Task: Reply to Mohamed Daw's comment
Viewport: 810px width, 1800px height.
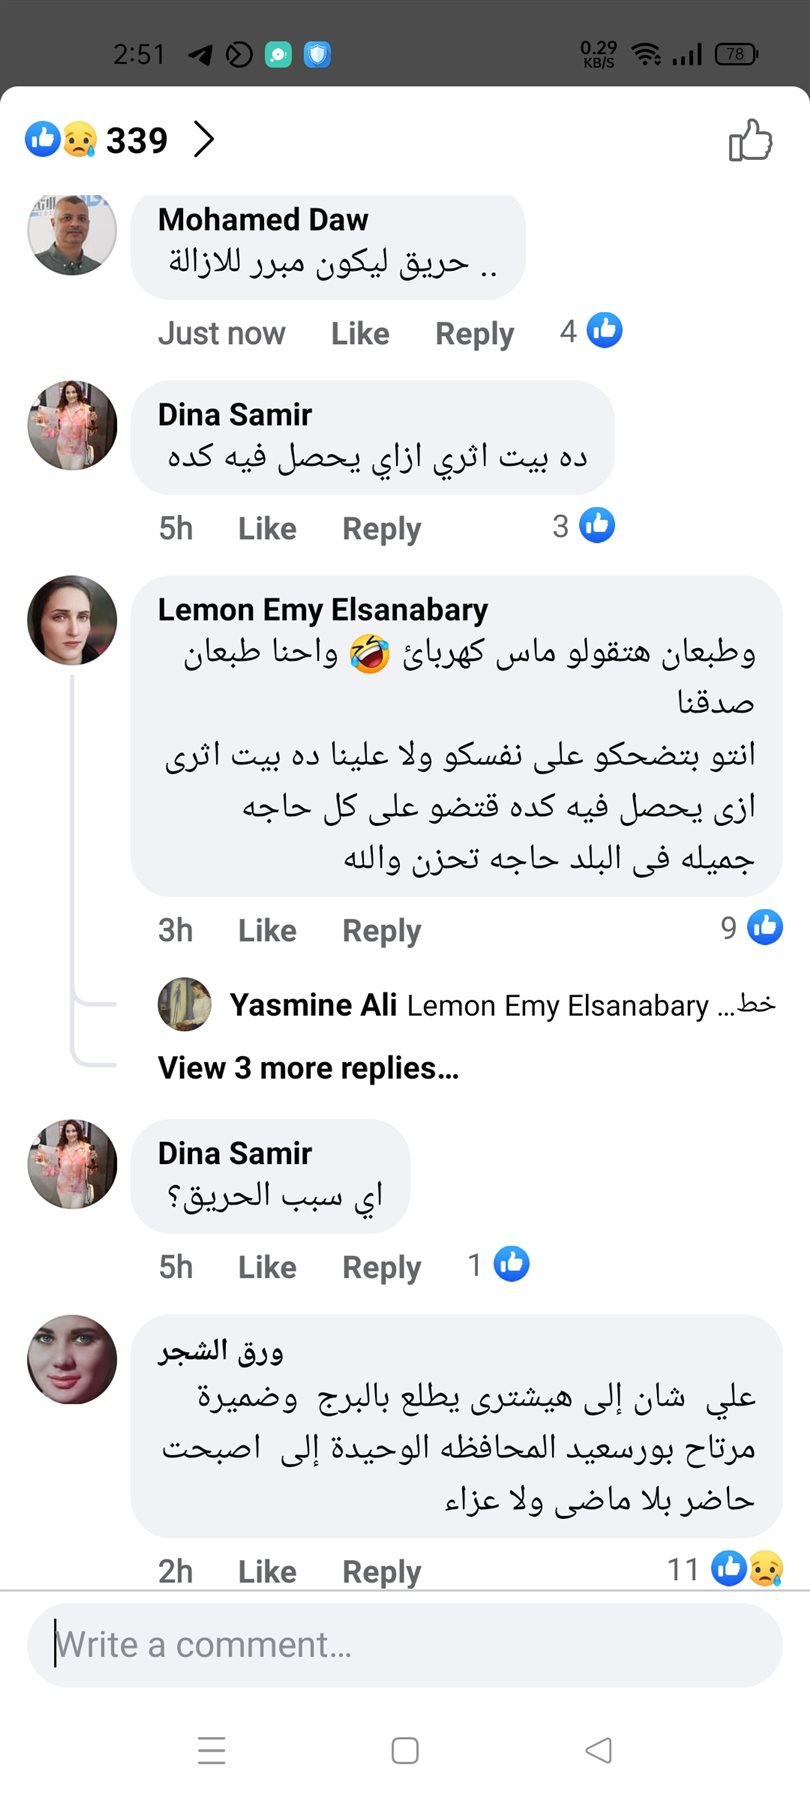Action: (474, 333)
